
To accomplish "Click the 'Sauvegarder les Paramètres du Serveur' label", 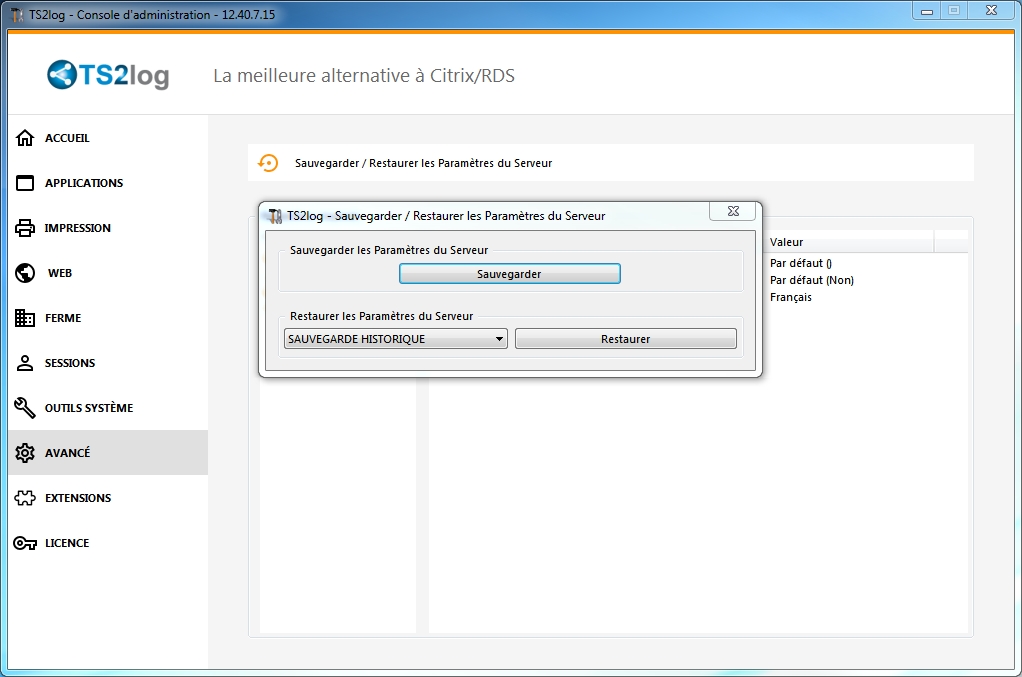I will click(x=389, y=250).
